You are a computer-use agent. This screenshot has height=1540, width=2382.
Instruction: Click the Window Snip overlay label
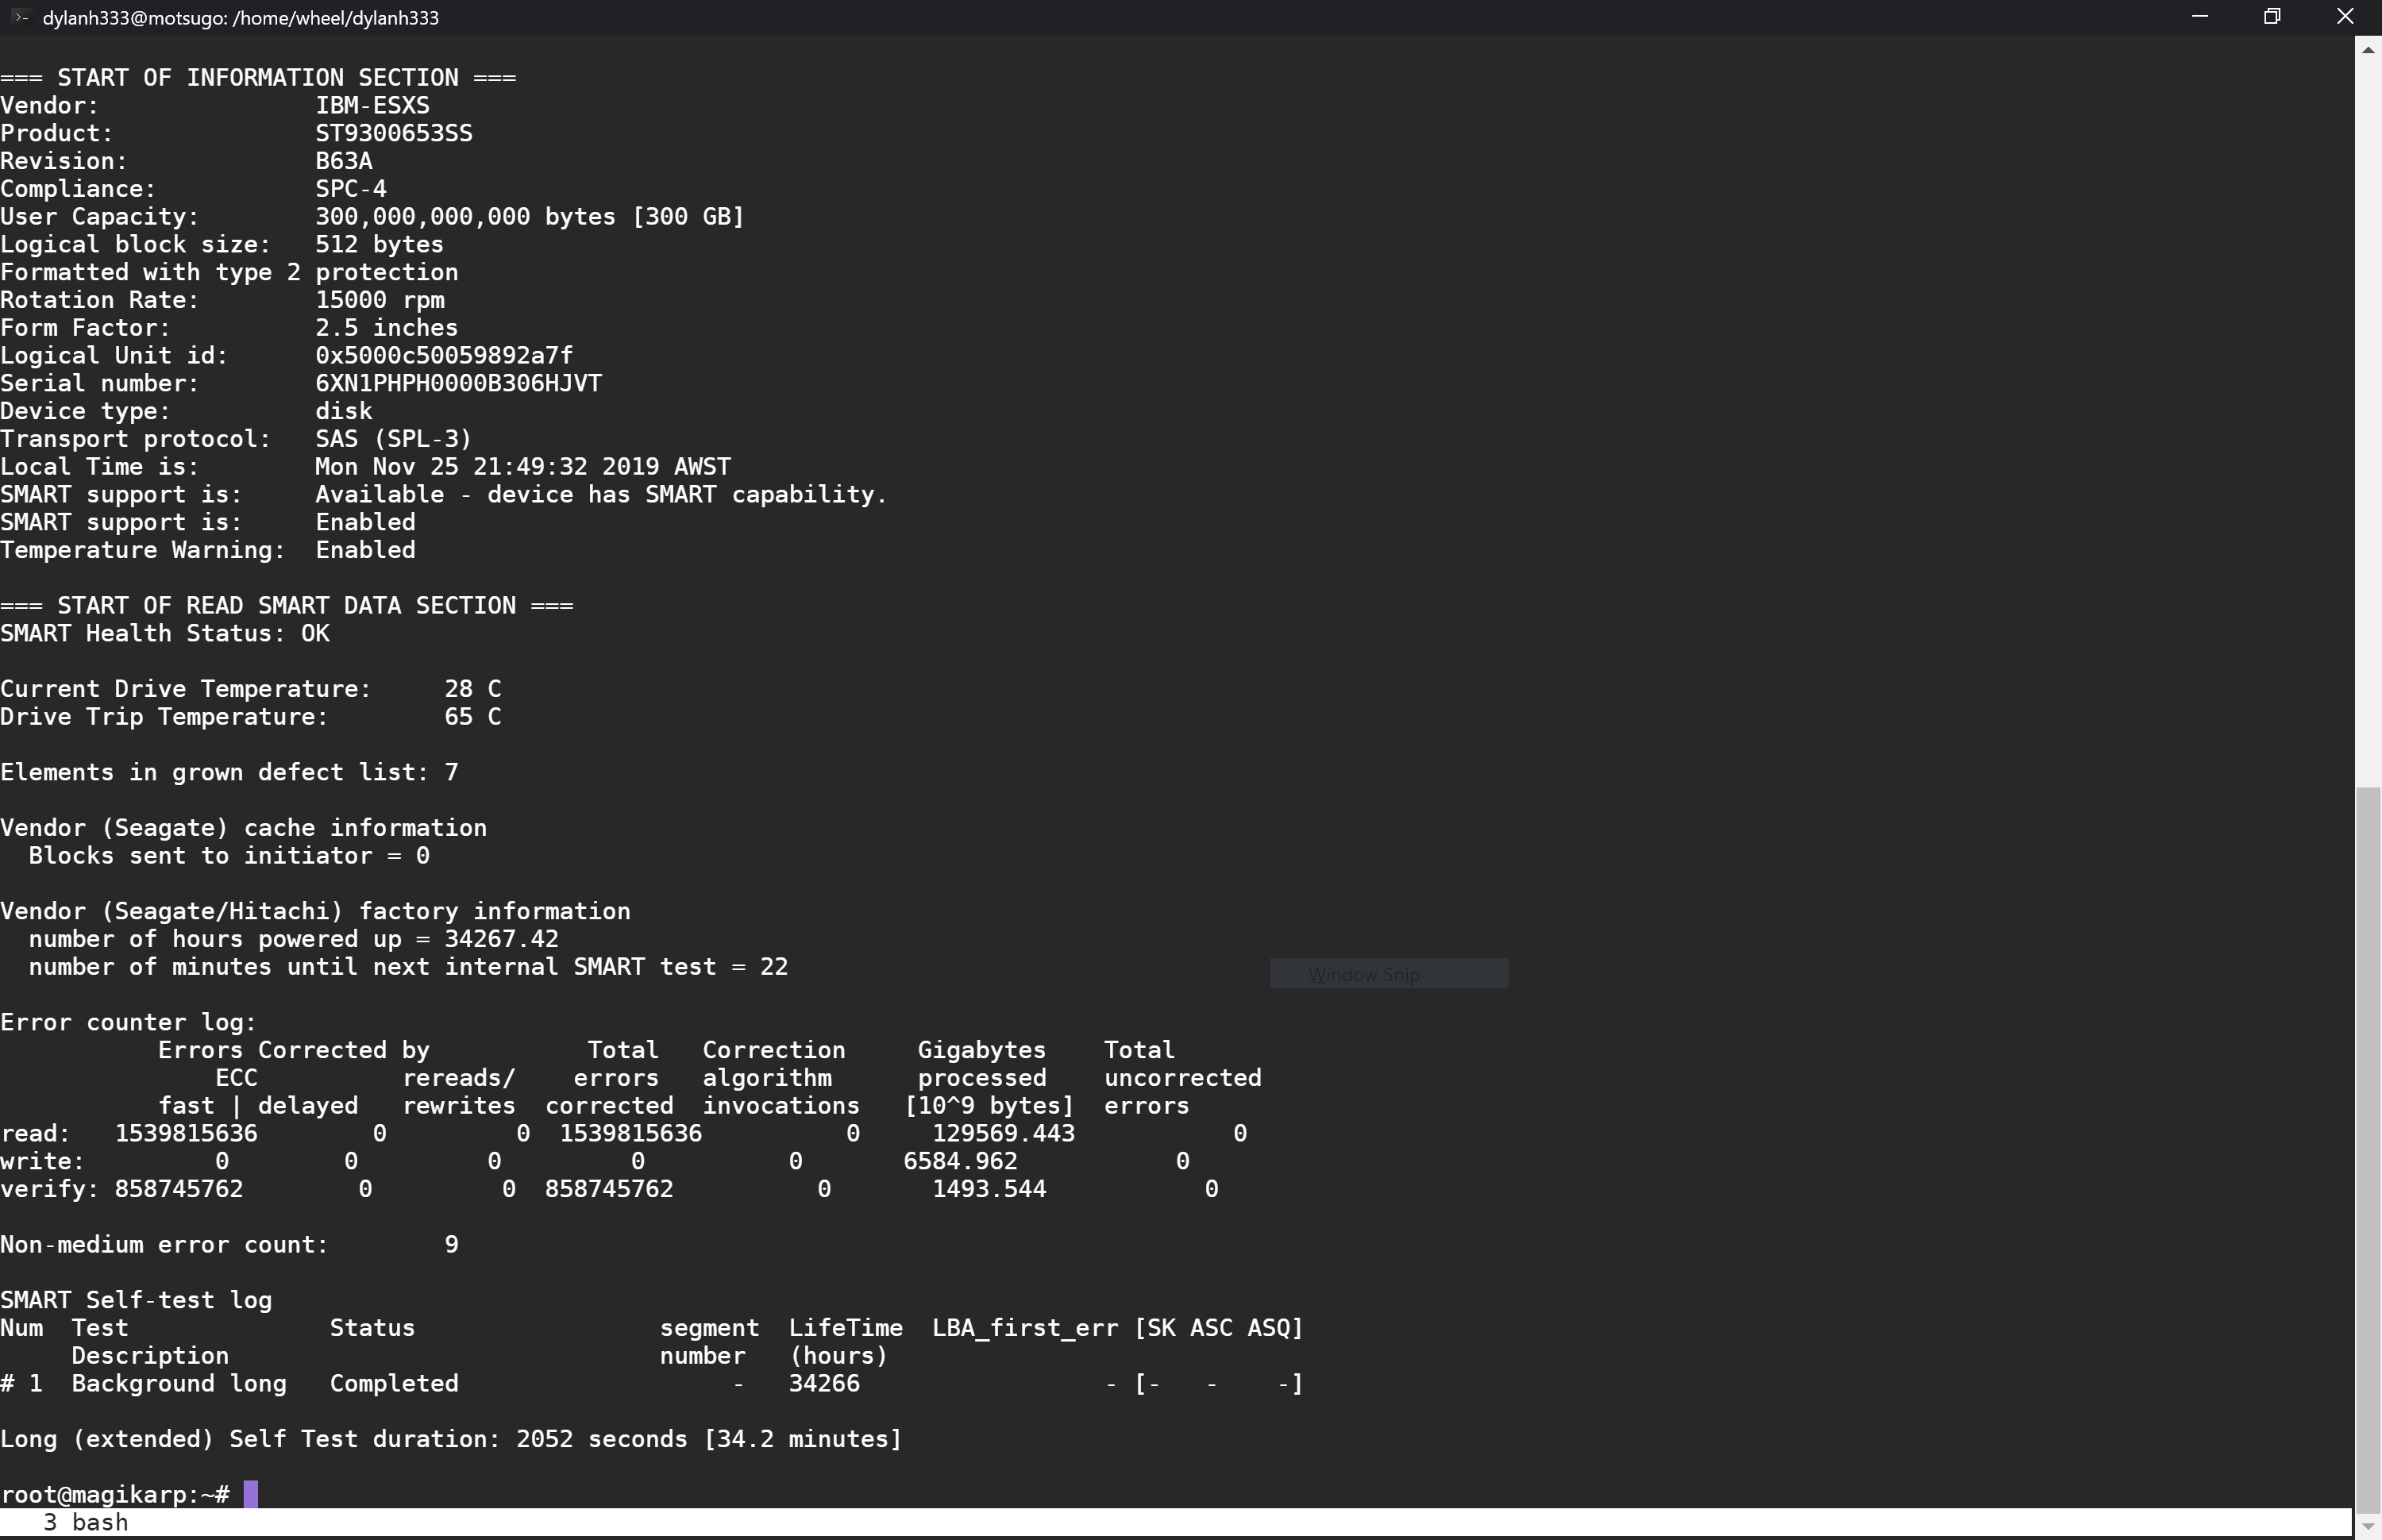pyautogui.click(x=1389, y=974)
